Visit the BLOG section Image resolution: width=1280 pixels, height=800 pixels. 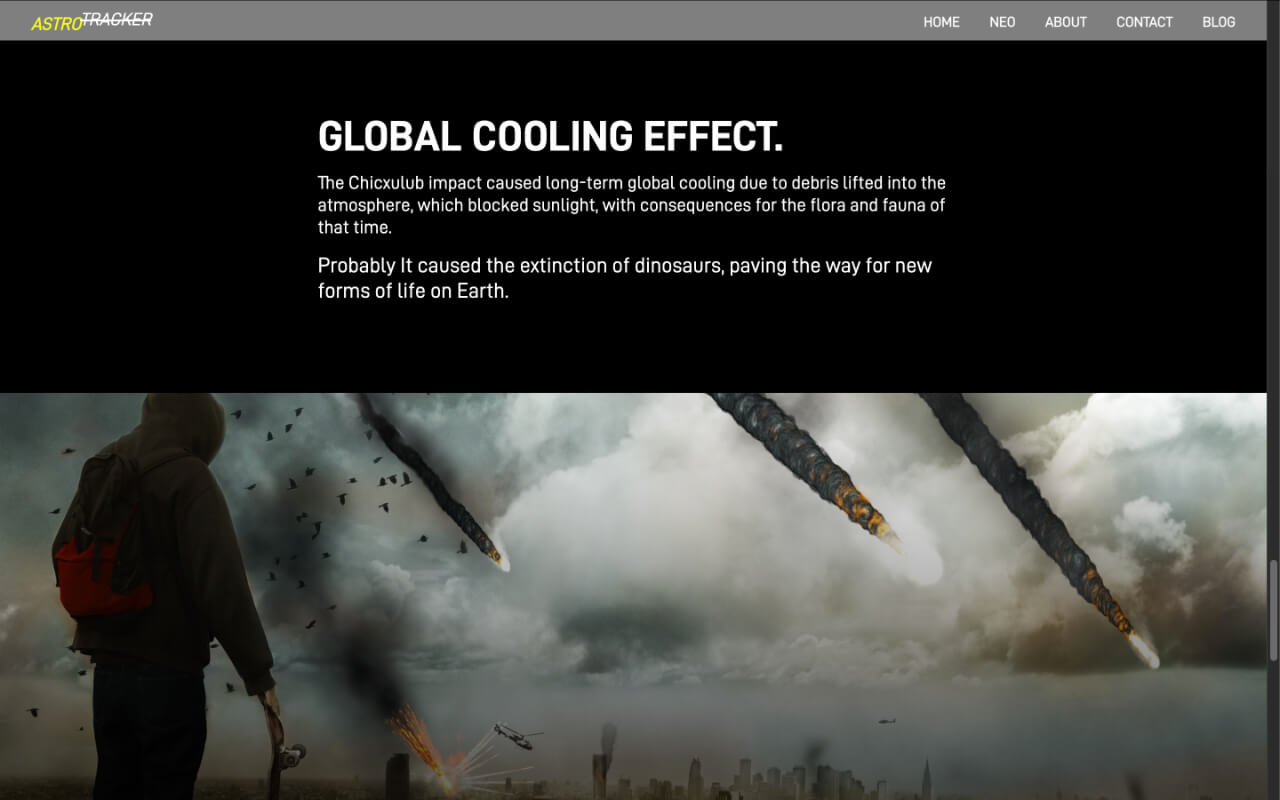click(1218, 22)
